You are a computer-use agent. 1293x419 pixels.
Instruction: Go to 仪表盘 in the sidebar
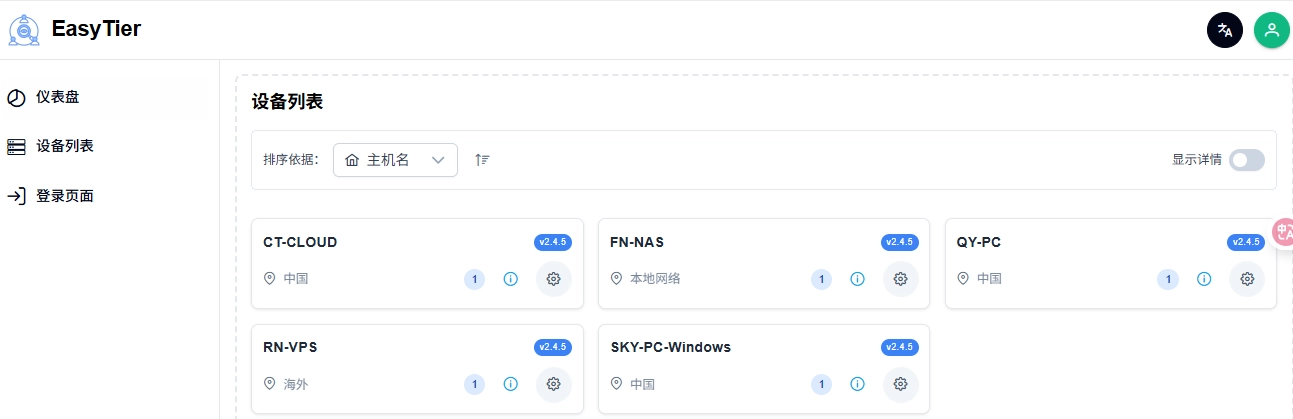(x=57, y=97)
